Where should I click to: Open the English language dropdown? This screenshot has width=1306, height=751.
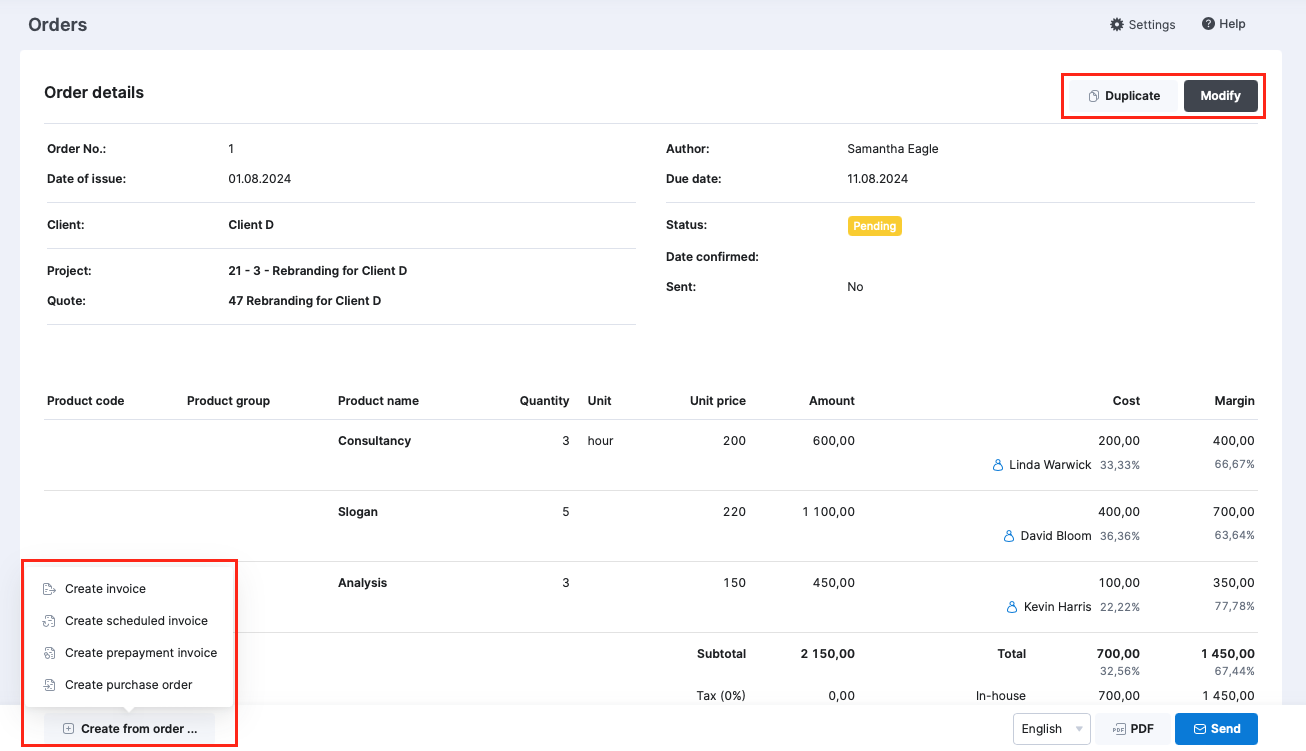[x=1051, y=729]
